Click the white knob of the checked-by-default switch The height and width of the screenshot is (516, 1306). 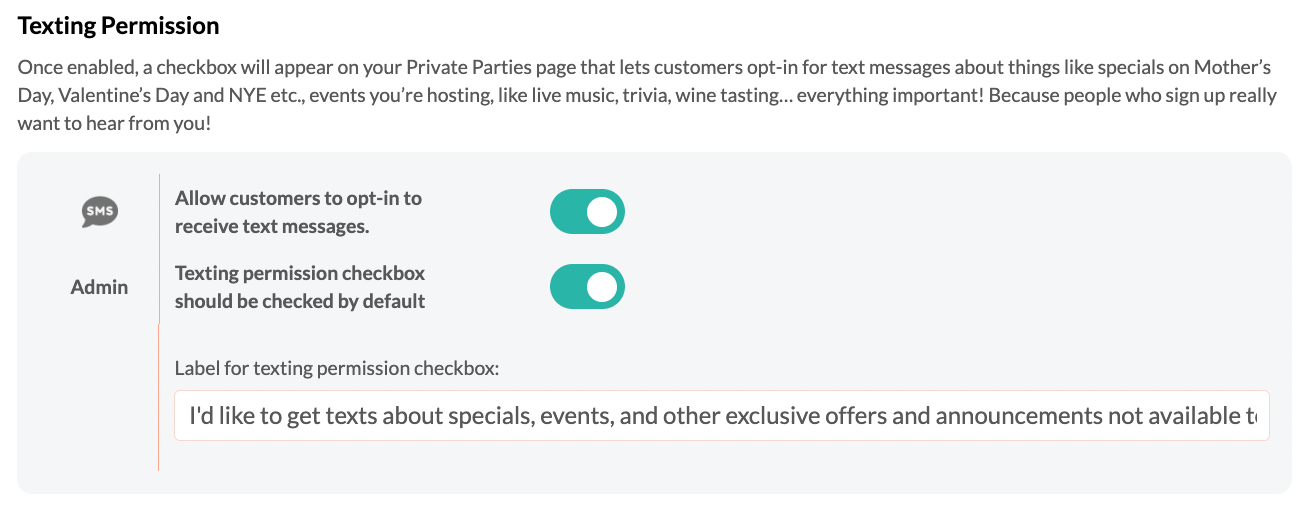pos(602,287)
